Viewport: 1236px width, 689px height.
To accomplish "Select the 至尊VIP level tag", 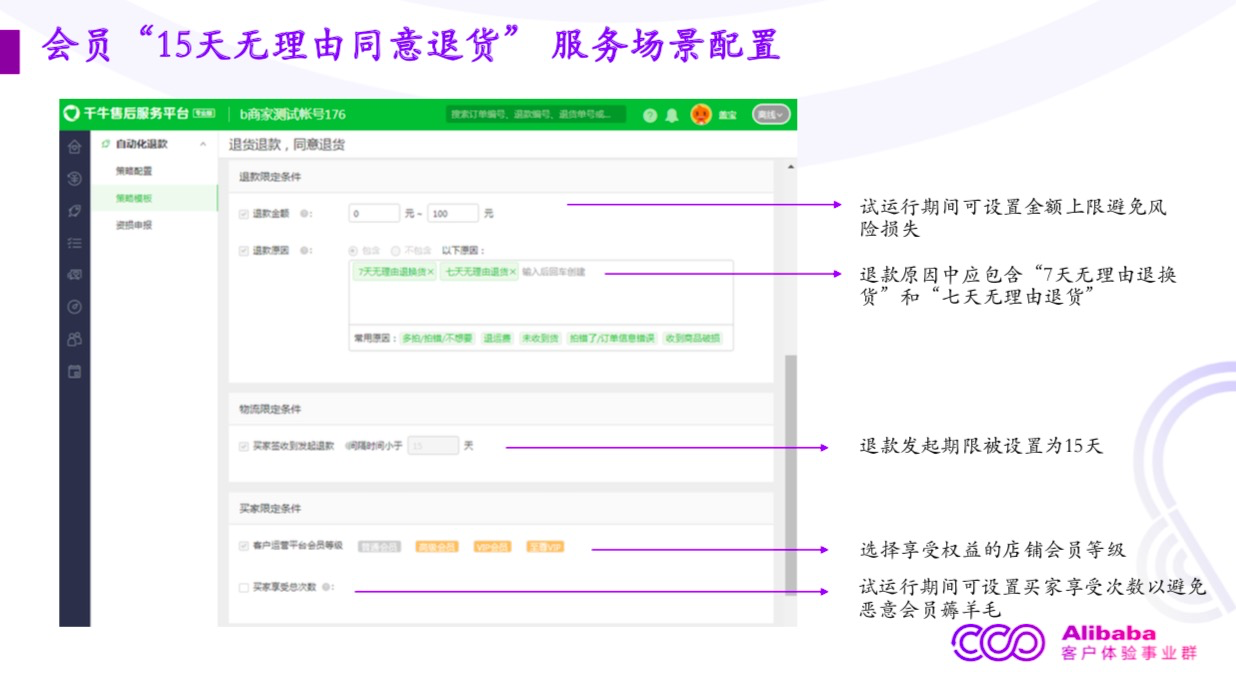I will [546, 547].
